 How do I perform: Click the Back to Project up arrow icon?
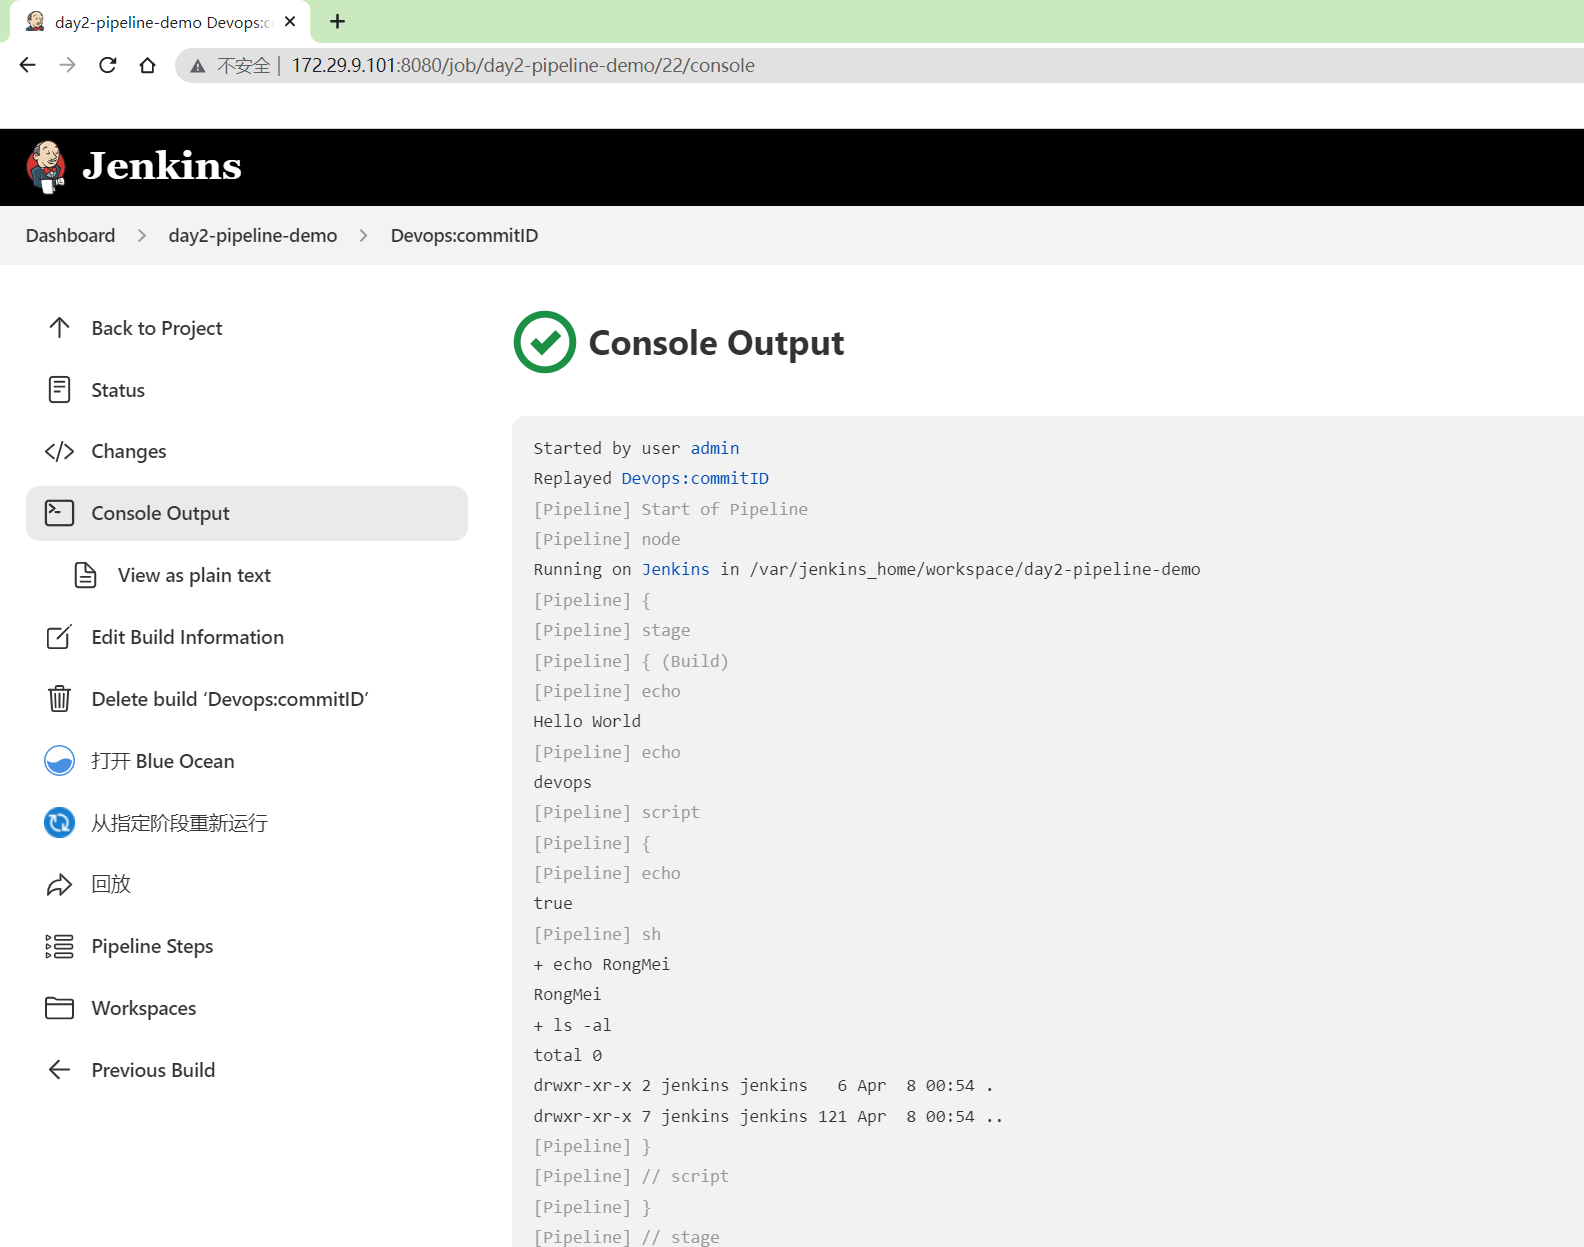tap(59, 328)
